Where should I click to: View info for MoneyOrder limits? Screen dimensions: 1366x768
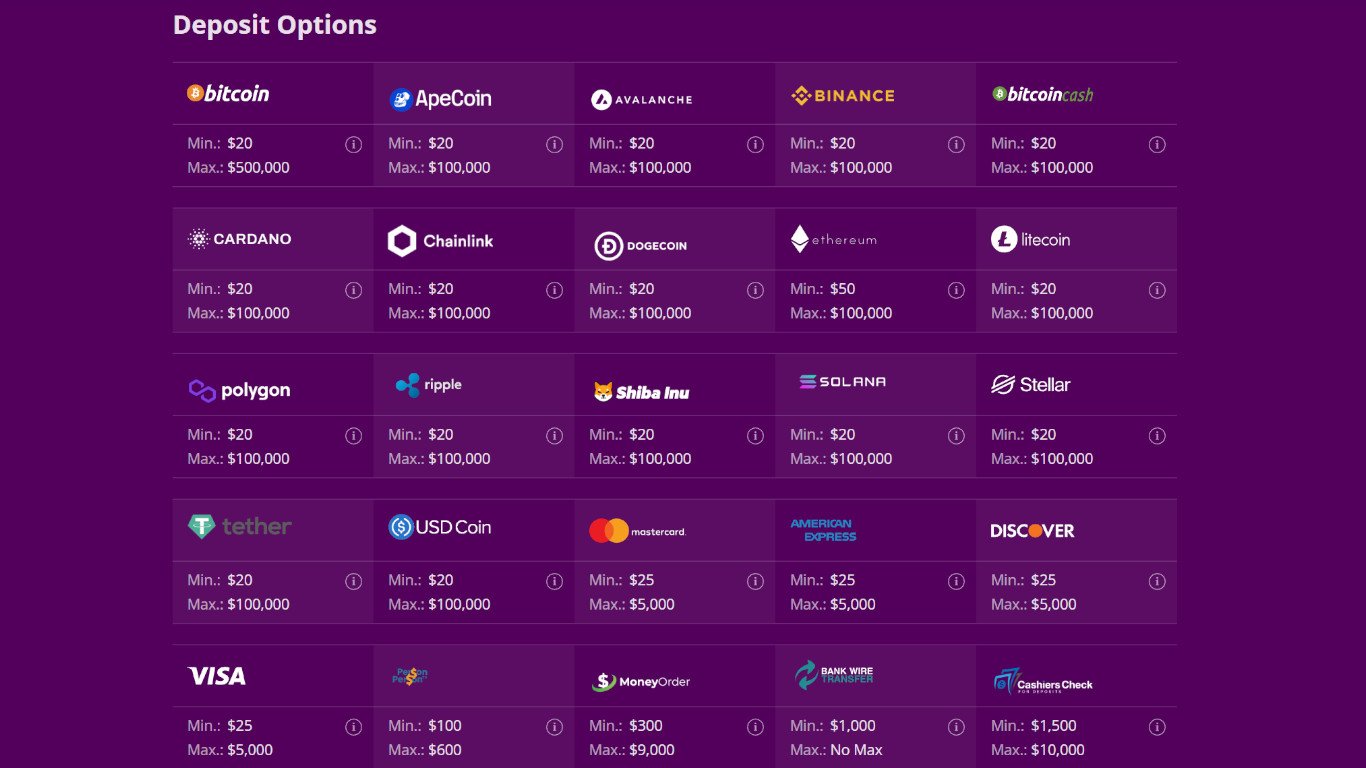tap(755, 727)
